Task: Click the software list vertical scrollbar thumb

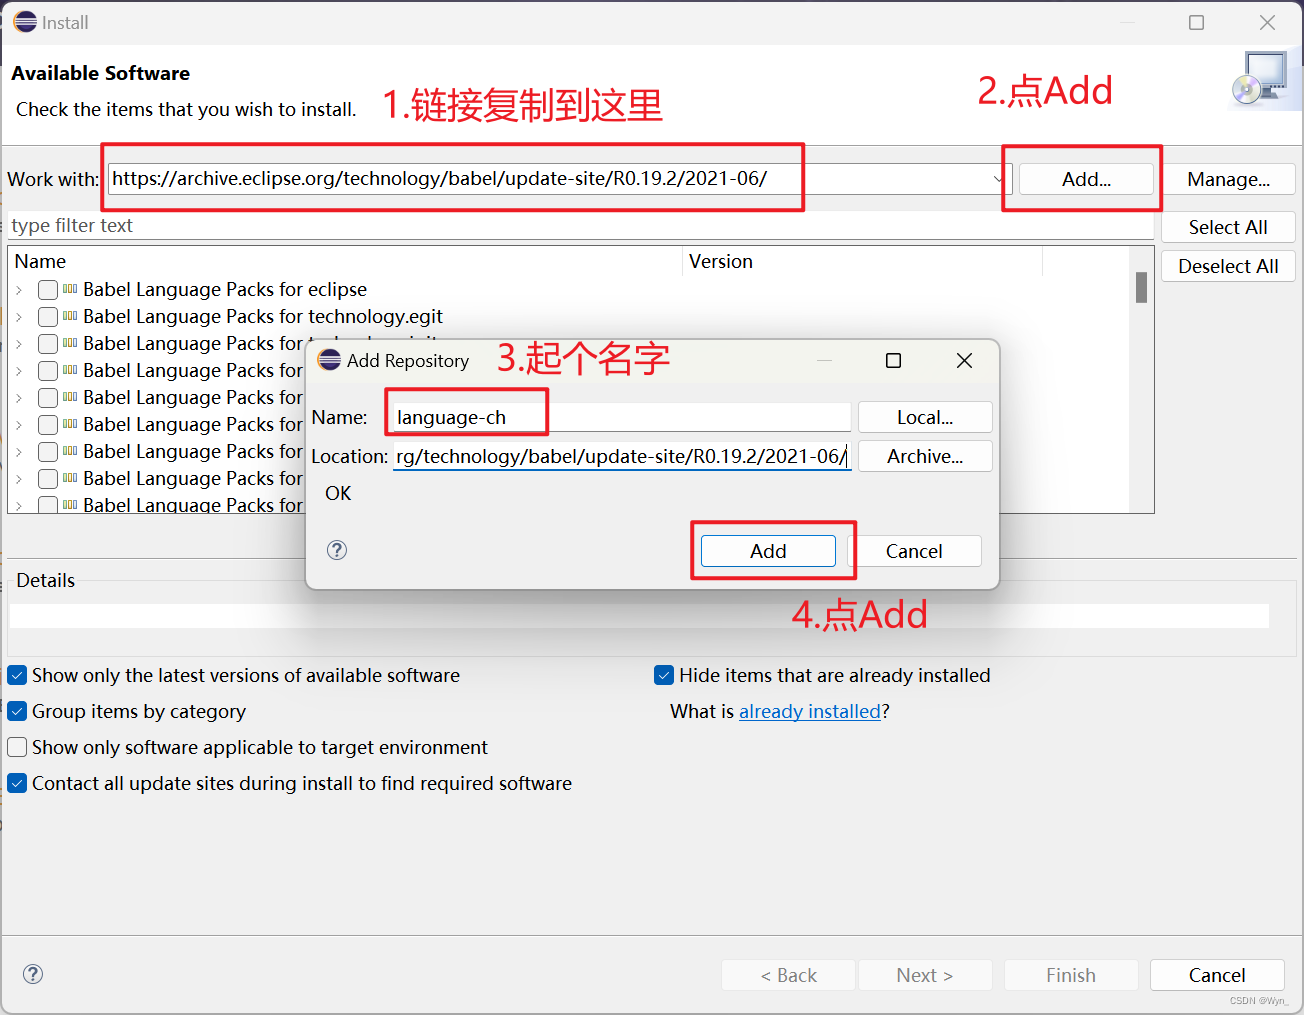Action: click(x=1141, y=287)
